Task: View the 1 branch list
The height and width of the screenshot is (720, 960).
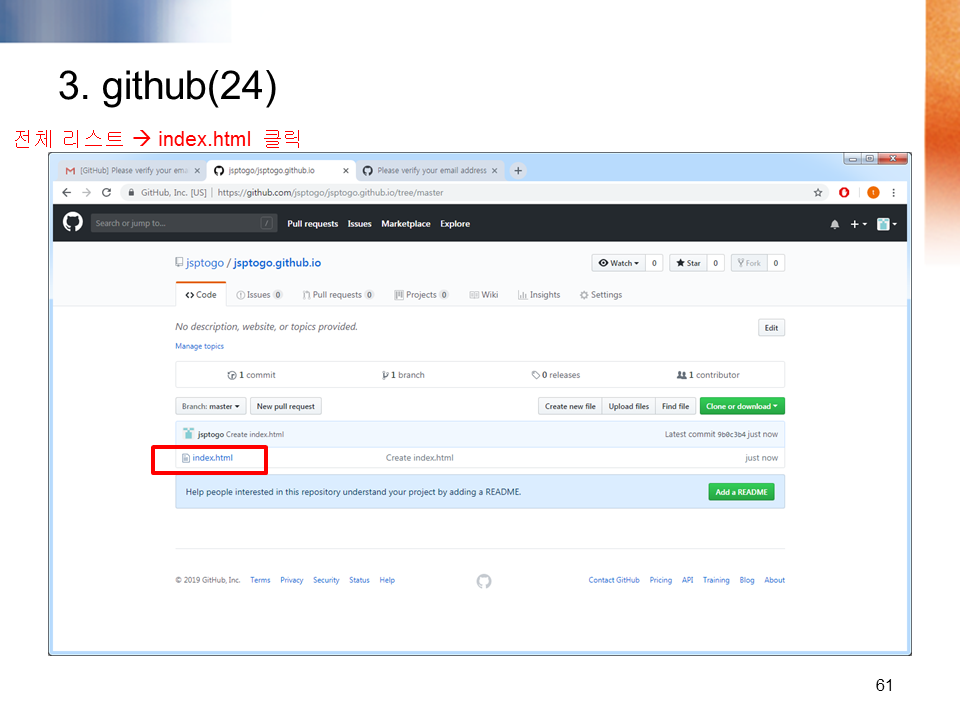Action: (403, 375)
